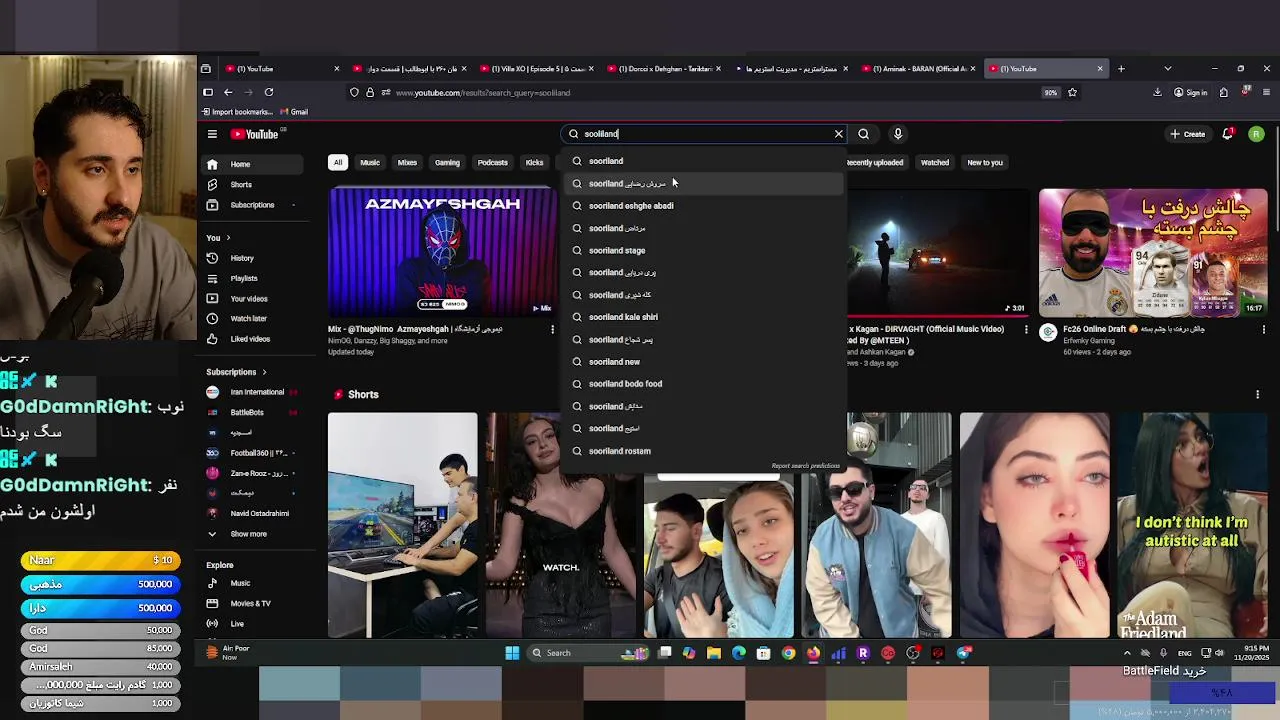Viewport: 1280px width, 720px height.
Task: Open the AZMAYESHGAH mix thumbnail
Action: pyautogui.click(x=442, y=252)
